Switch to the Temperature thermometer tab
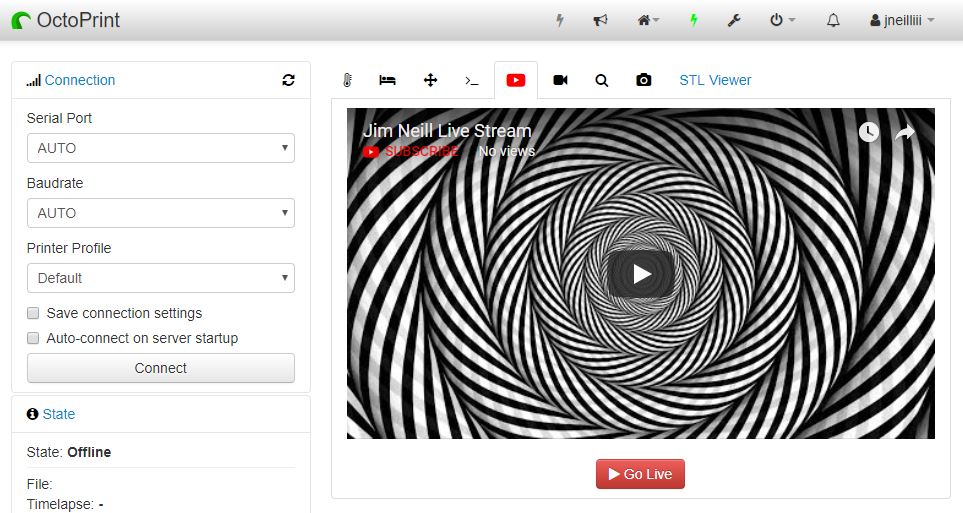963x513 pixels. click(347, 80)
